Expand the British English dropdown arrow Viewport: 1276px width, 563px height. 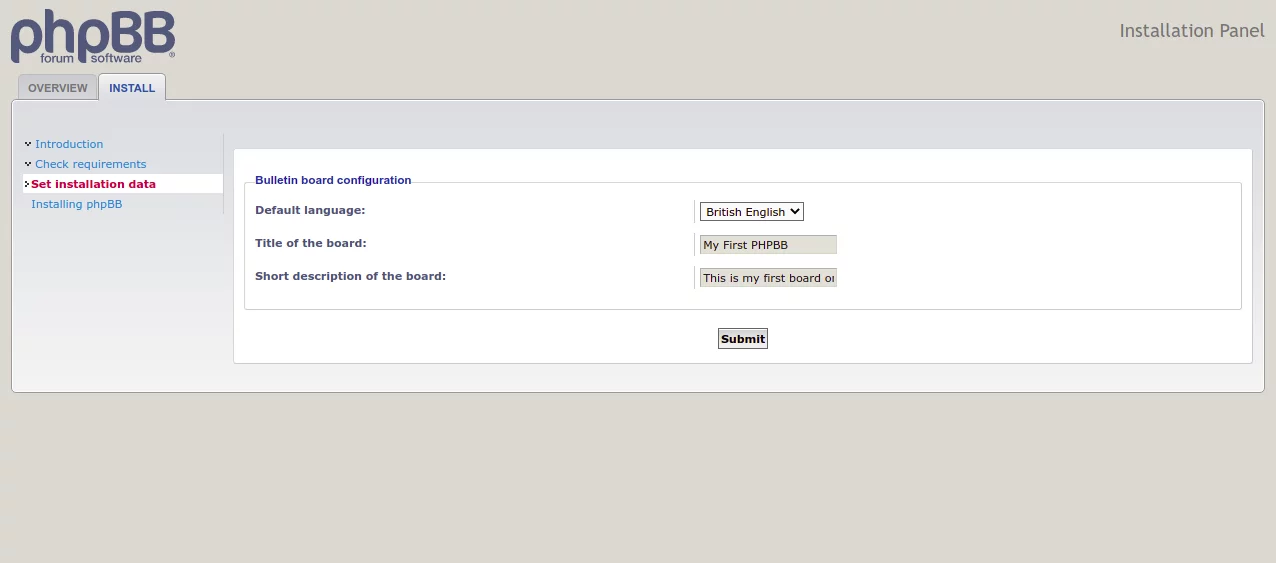pyautogui.click(x=795, y=212)
